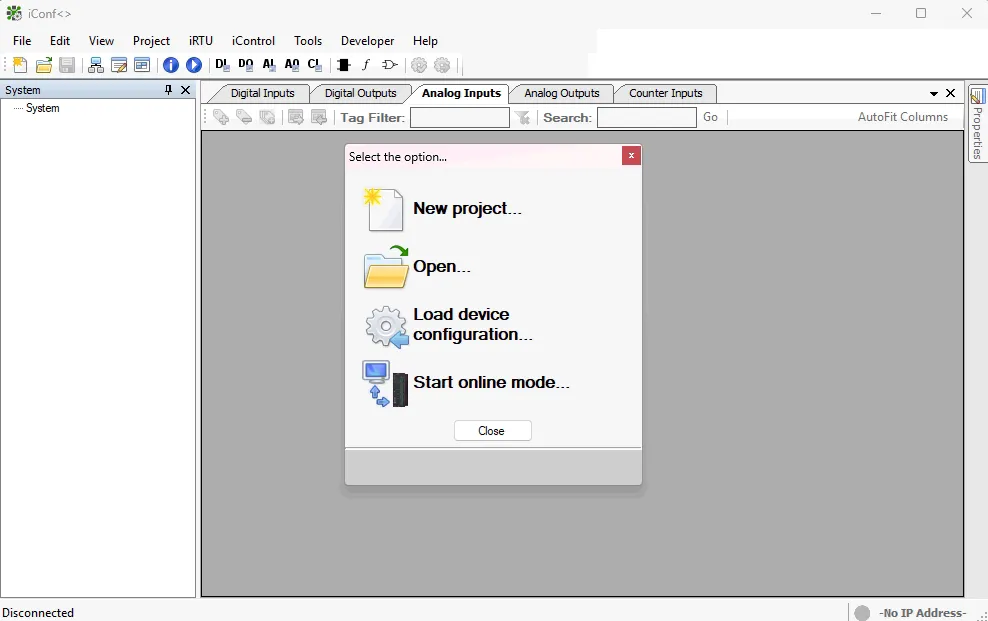Switch to the Analog Outputs tab
This screenshot has width=988, height=621.
561,93
